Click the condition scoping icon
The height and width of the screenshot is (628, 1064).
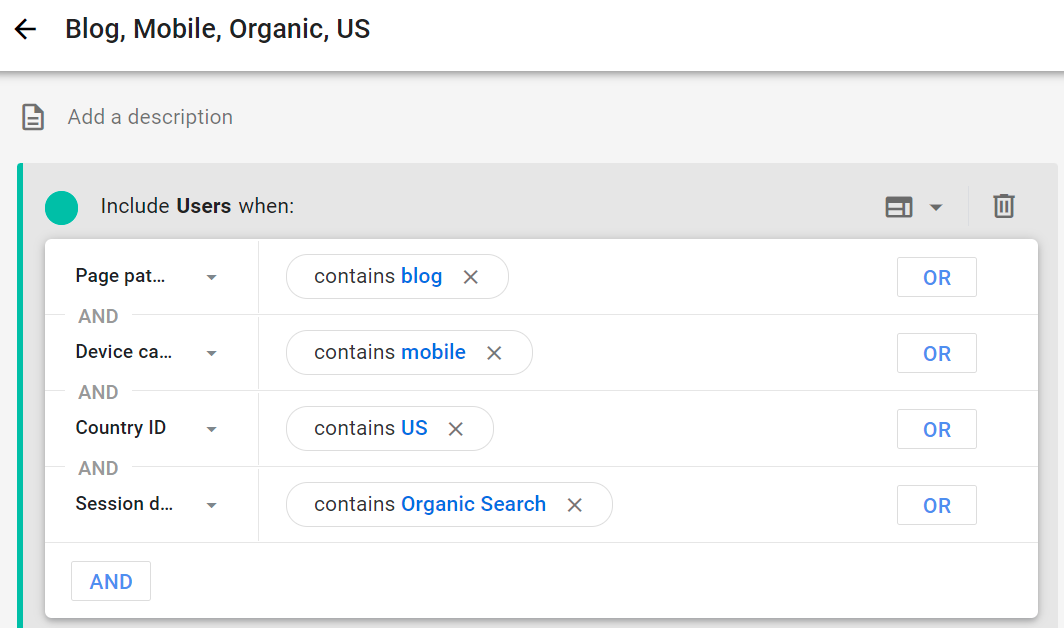(x=898, y=207)
